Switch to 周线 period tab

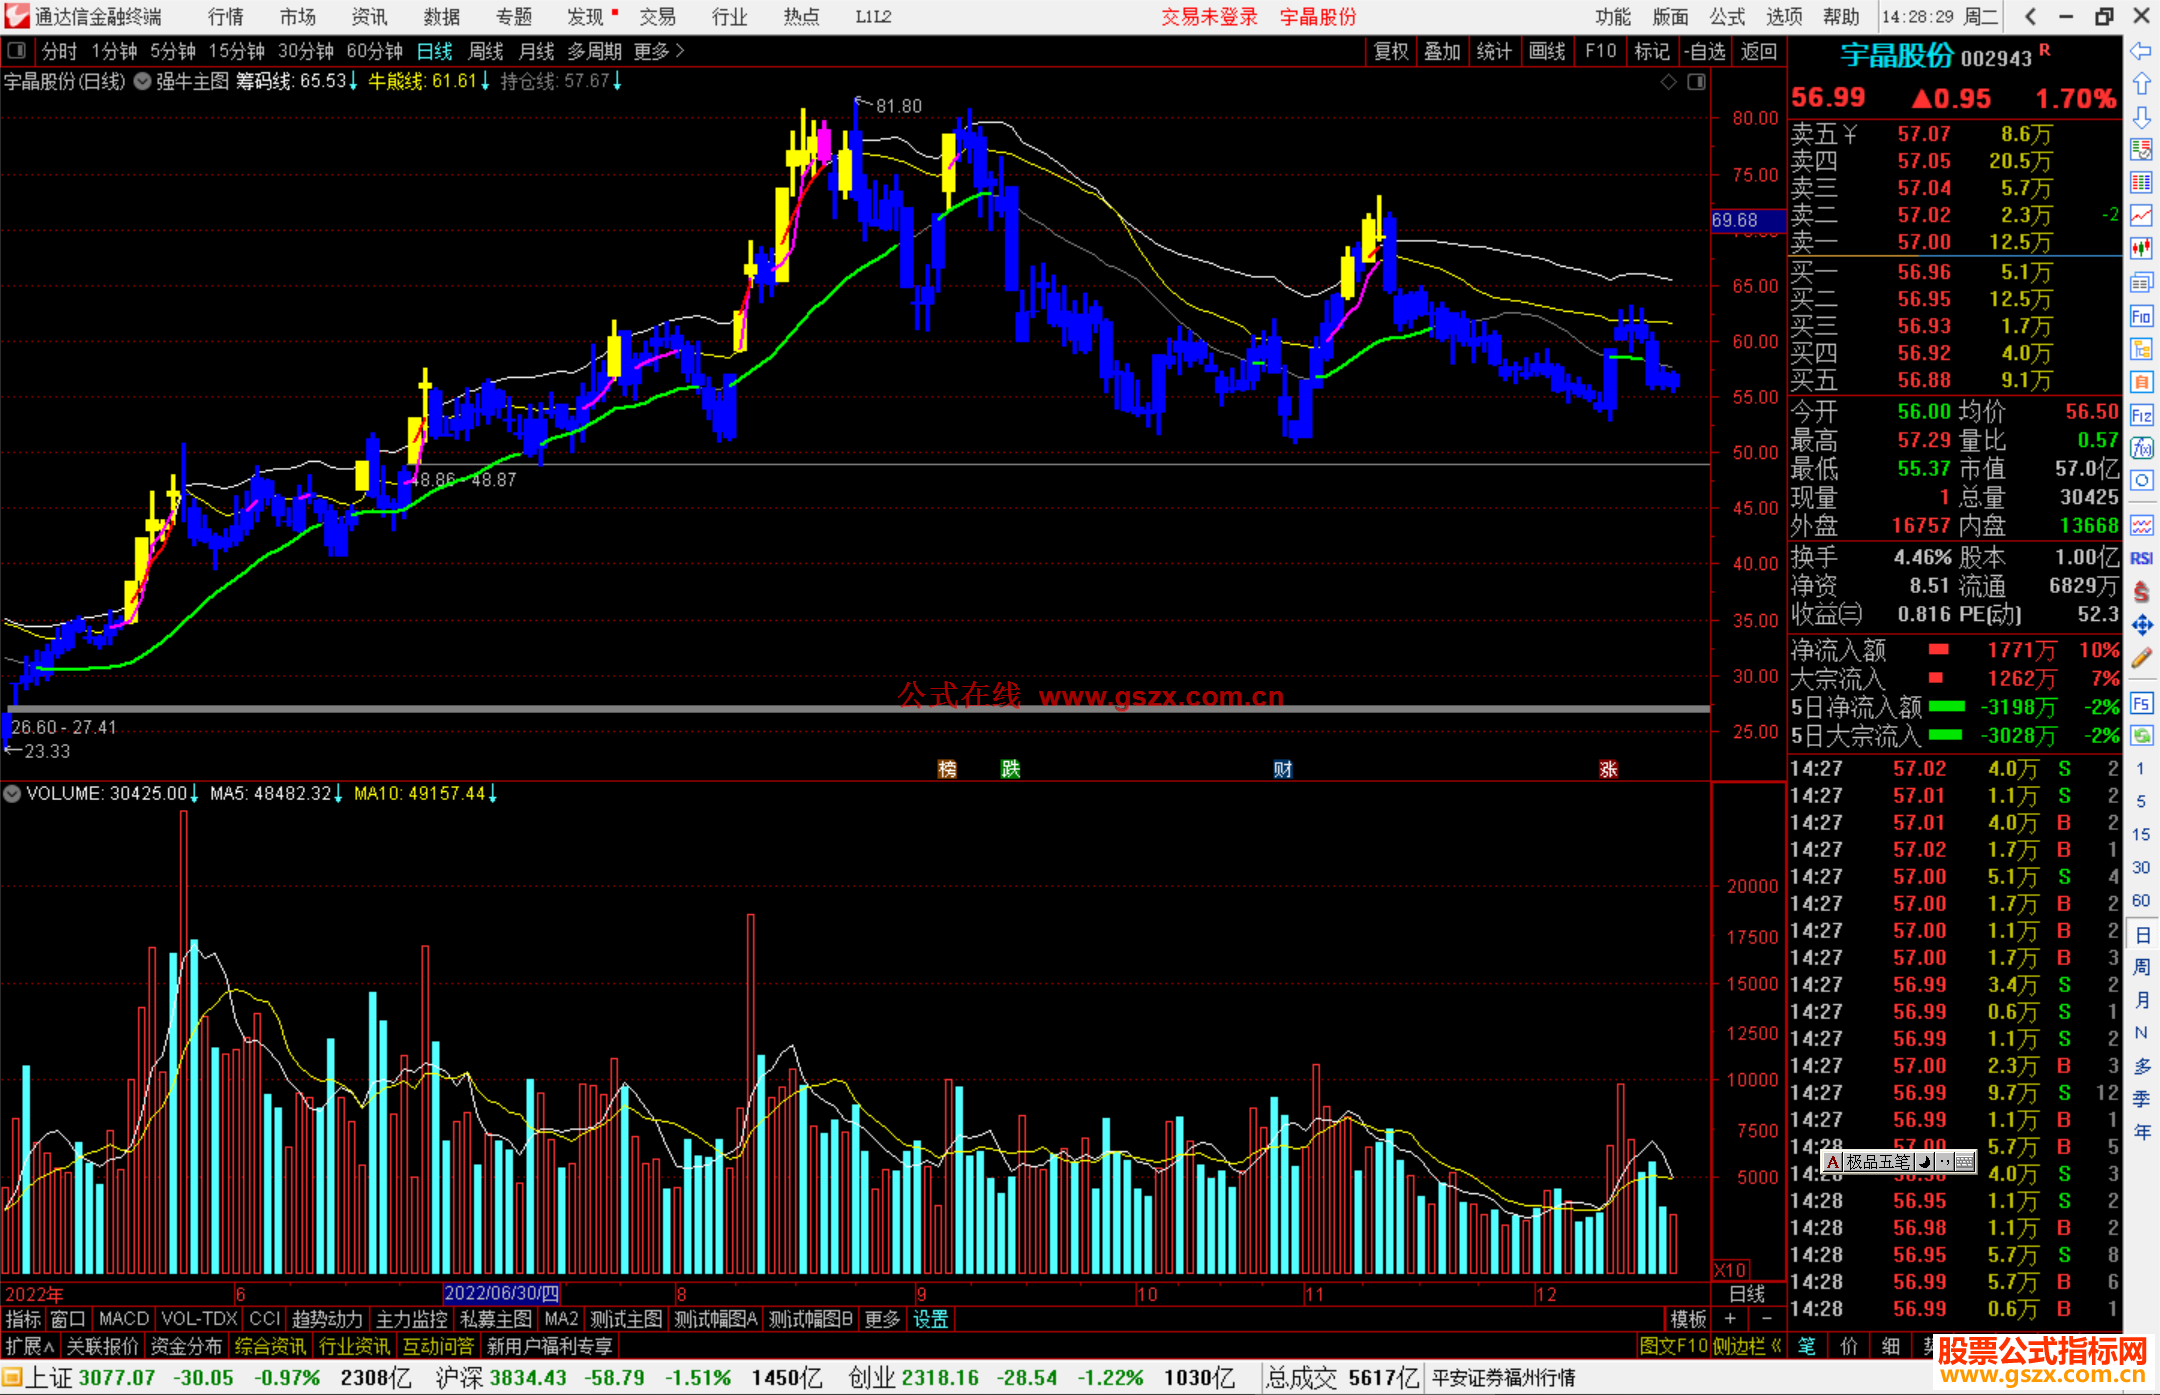pos(486,51)
